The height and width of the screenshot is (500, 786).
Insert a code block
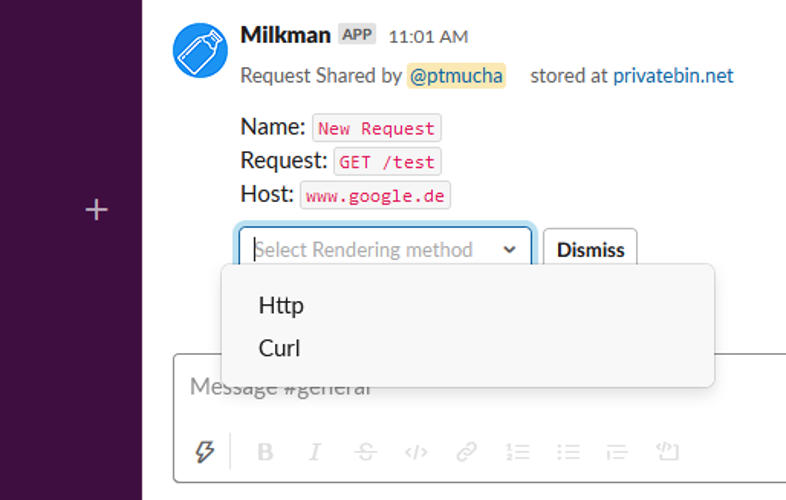pos(667,451)
